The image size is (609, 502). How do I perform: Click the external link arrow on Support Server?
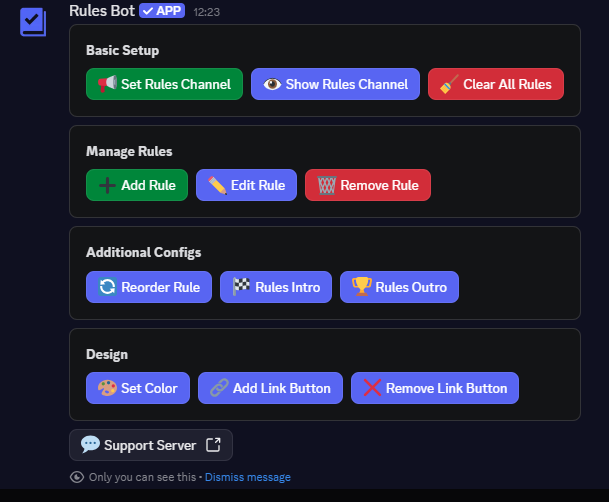click(213, 445)
